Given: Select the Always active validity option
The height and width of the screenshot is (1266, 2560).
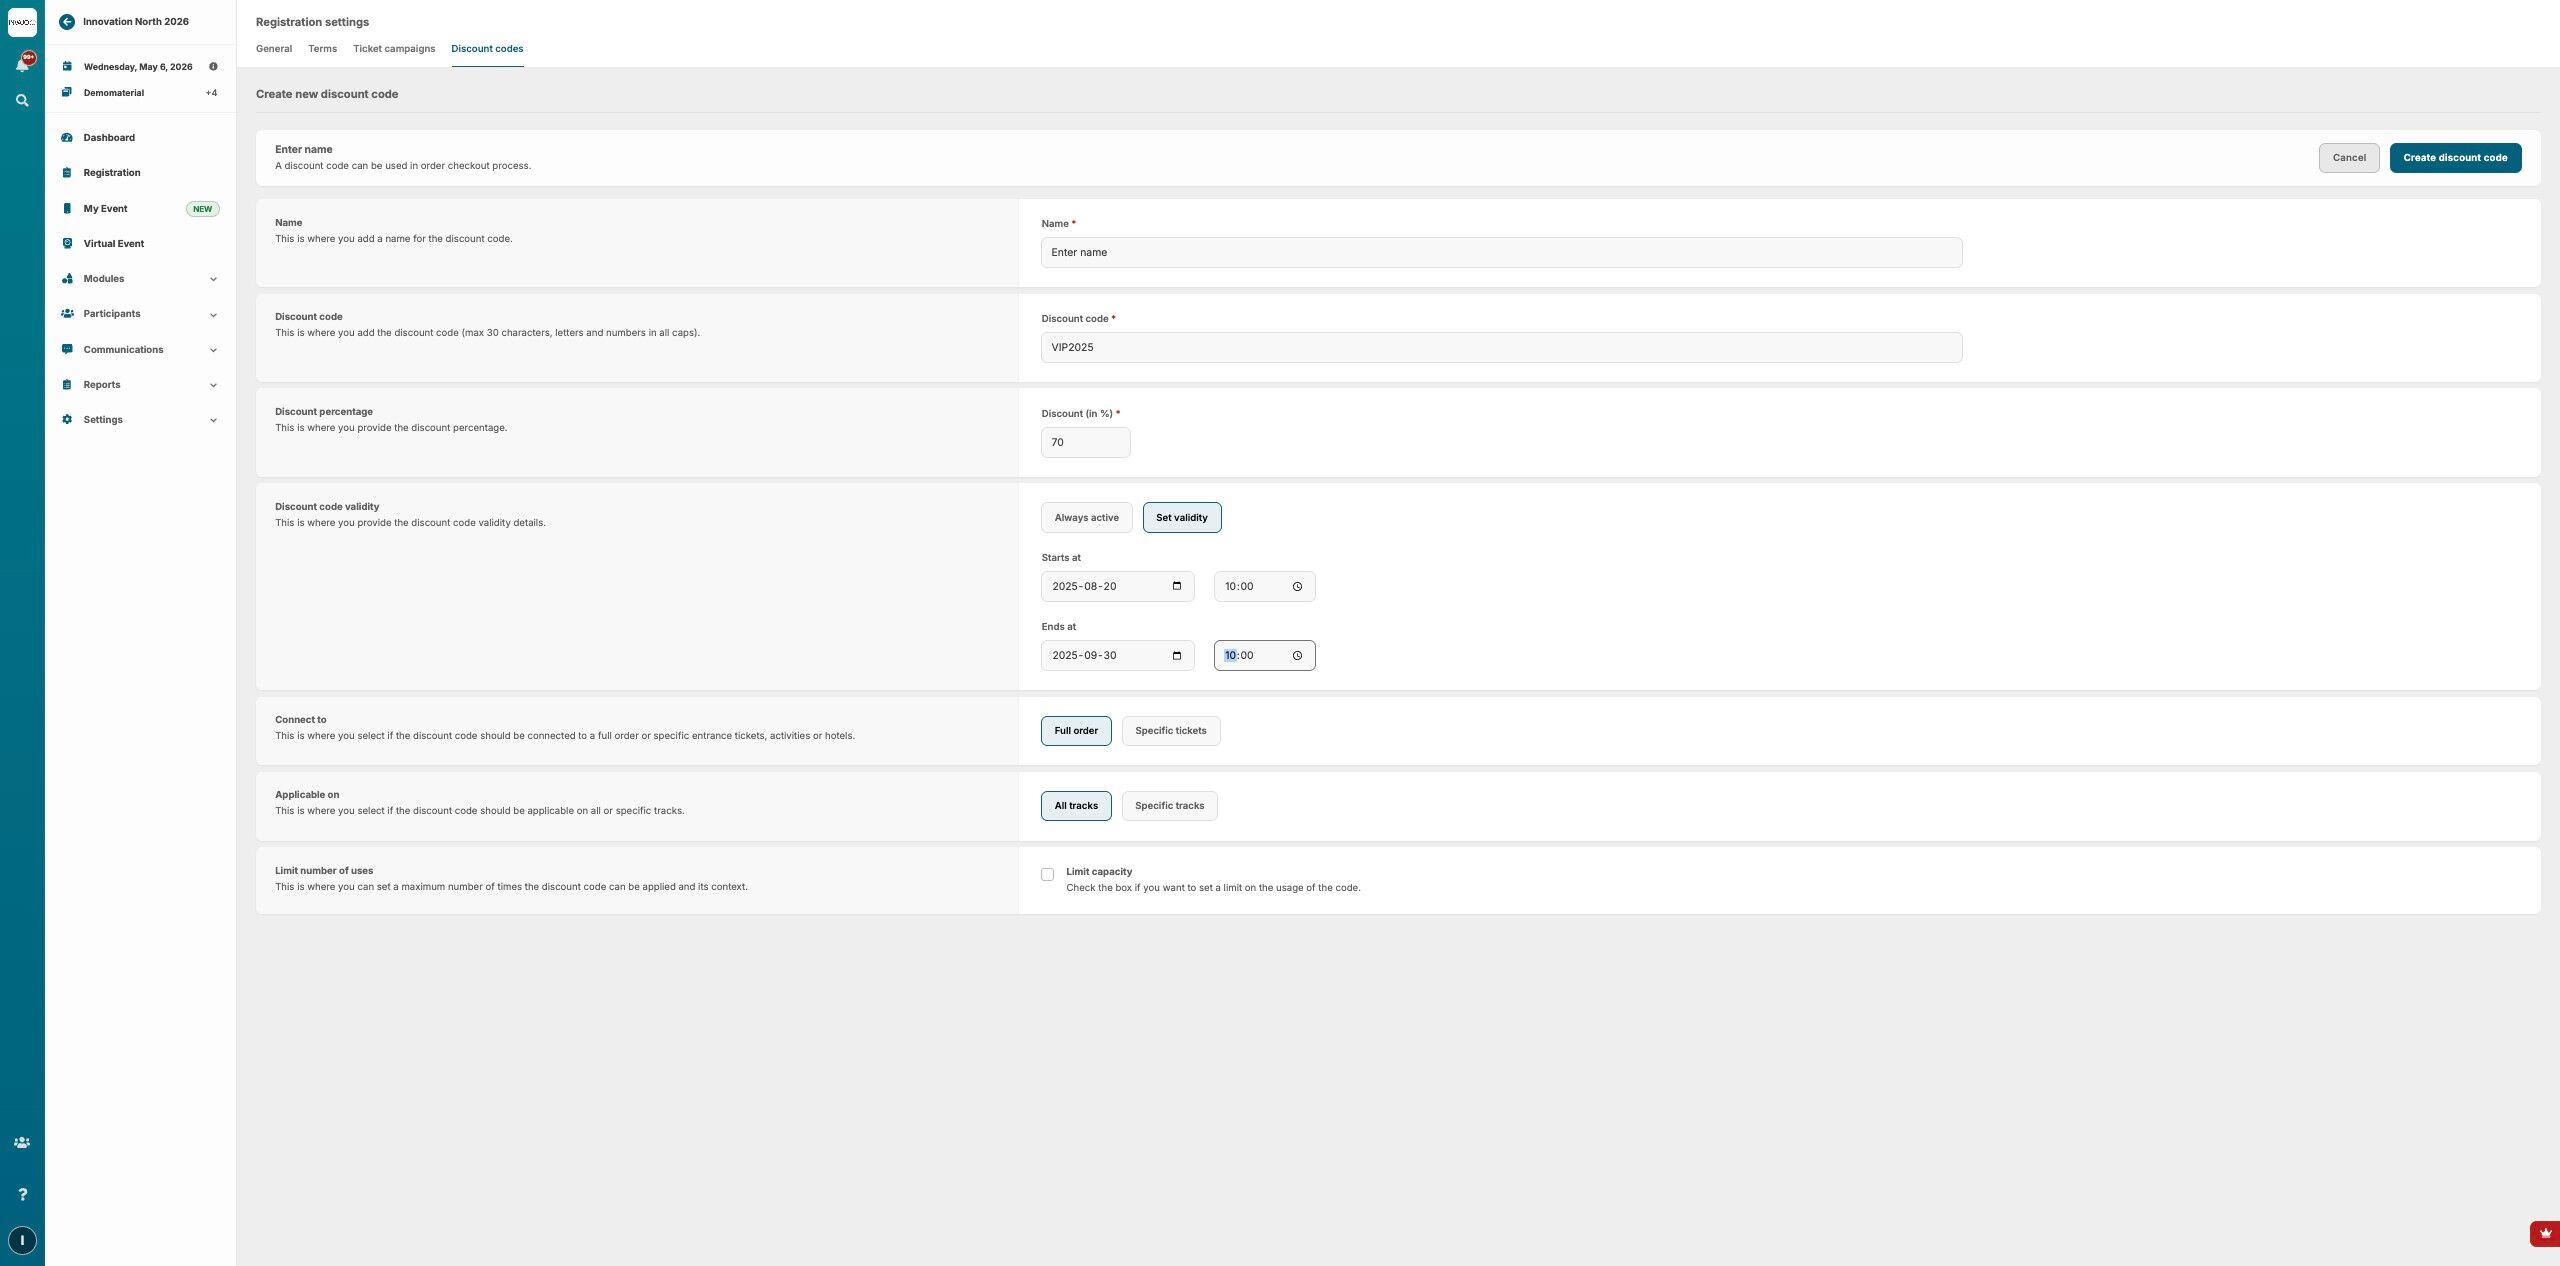Looking at the screenshot, I should [1086, 518].
